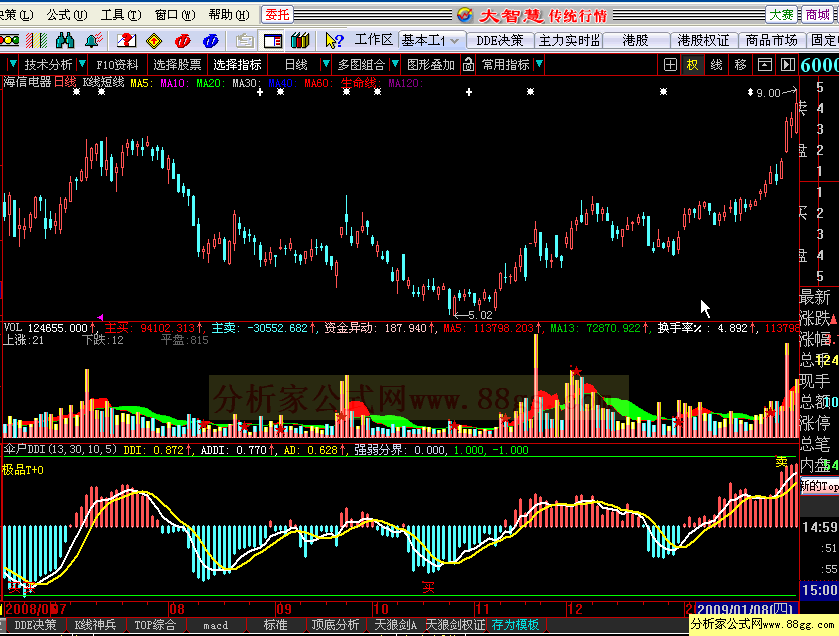This screenshot has width=839, height=636.
Task: Click 选择指标 to choose indicator
Action: click(237, 65)
